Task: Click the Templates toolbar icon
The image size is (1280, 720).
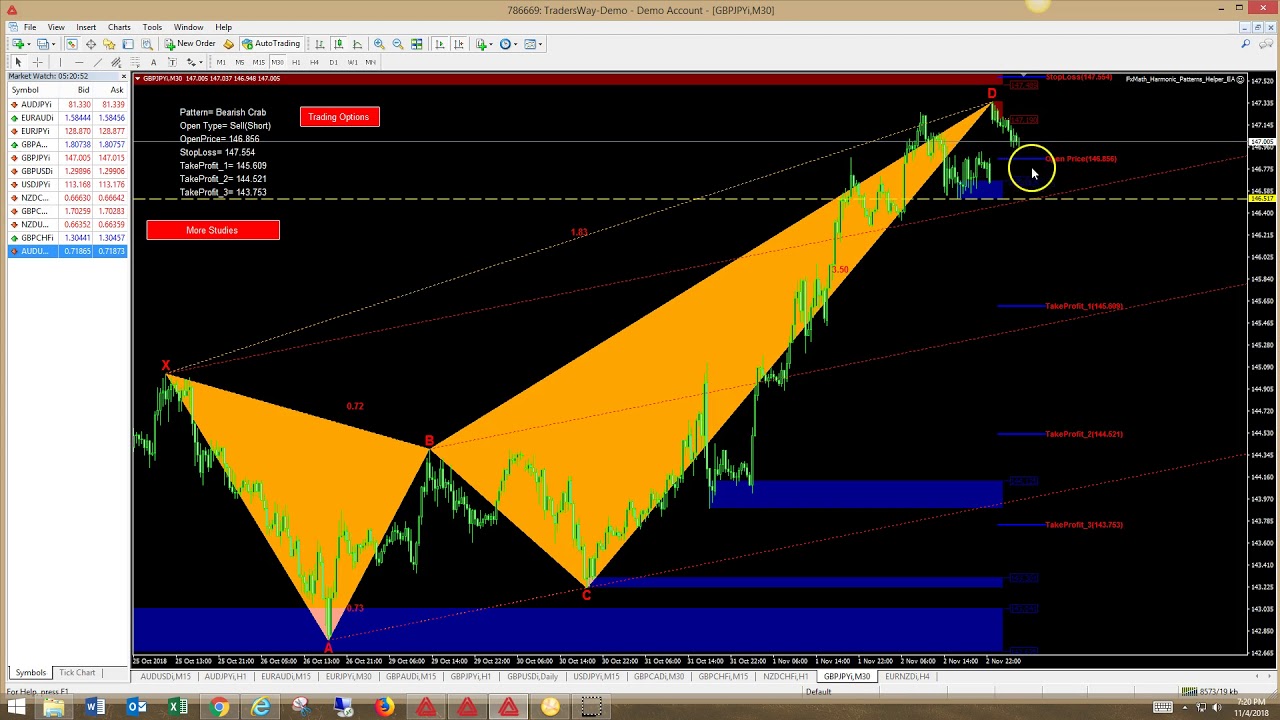Action: pos(530,44)
